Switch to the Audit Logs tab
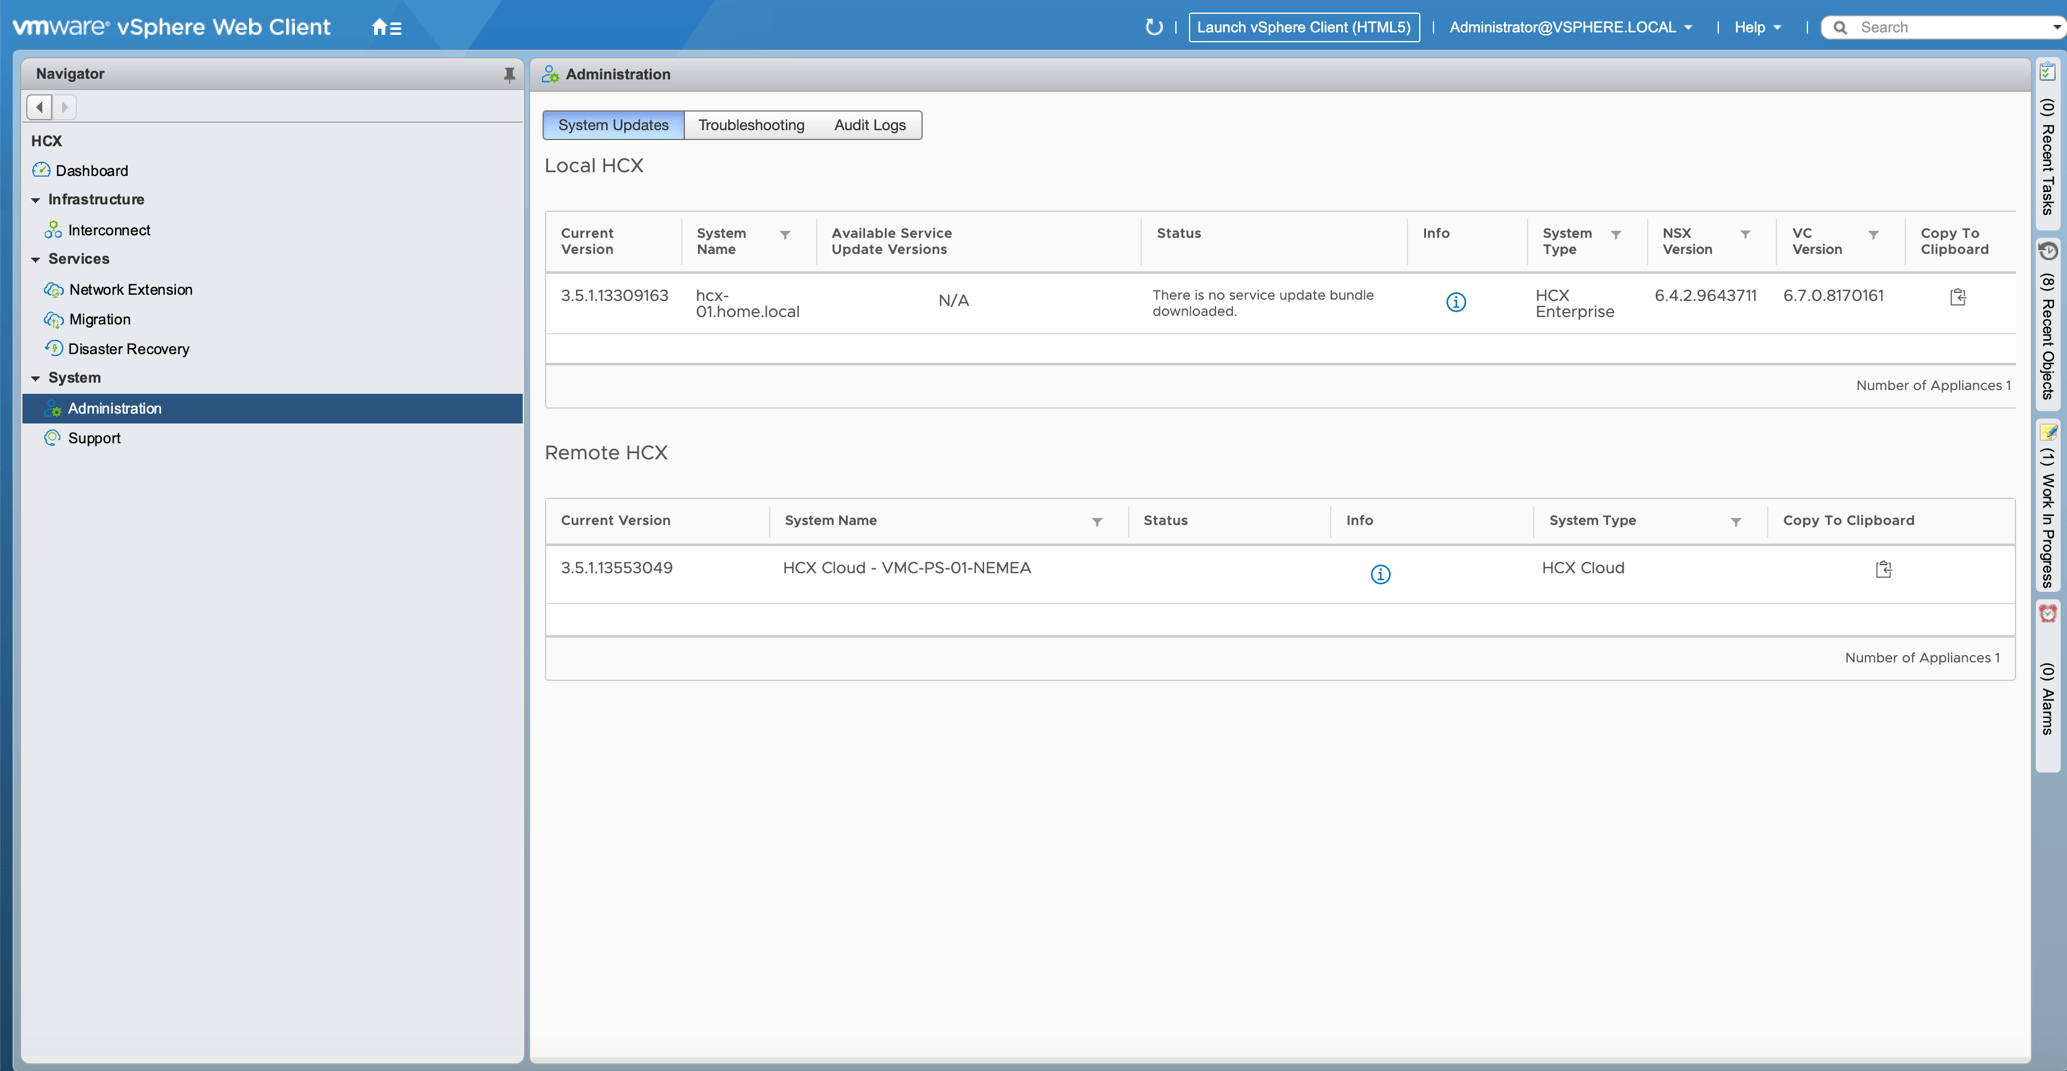This screenshot has width=2067, height=1071. [x=869, y=125]
